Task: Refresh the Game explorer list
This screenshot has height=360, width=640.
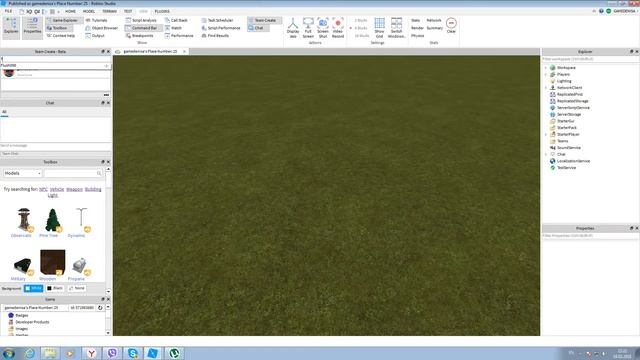Action: (x=100, y=308)
